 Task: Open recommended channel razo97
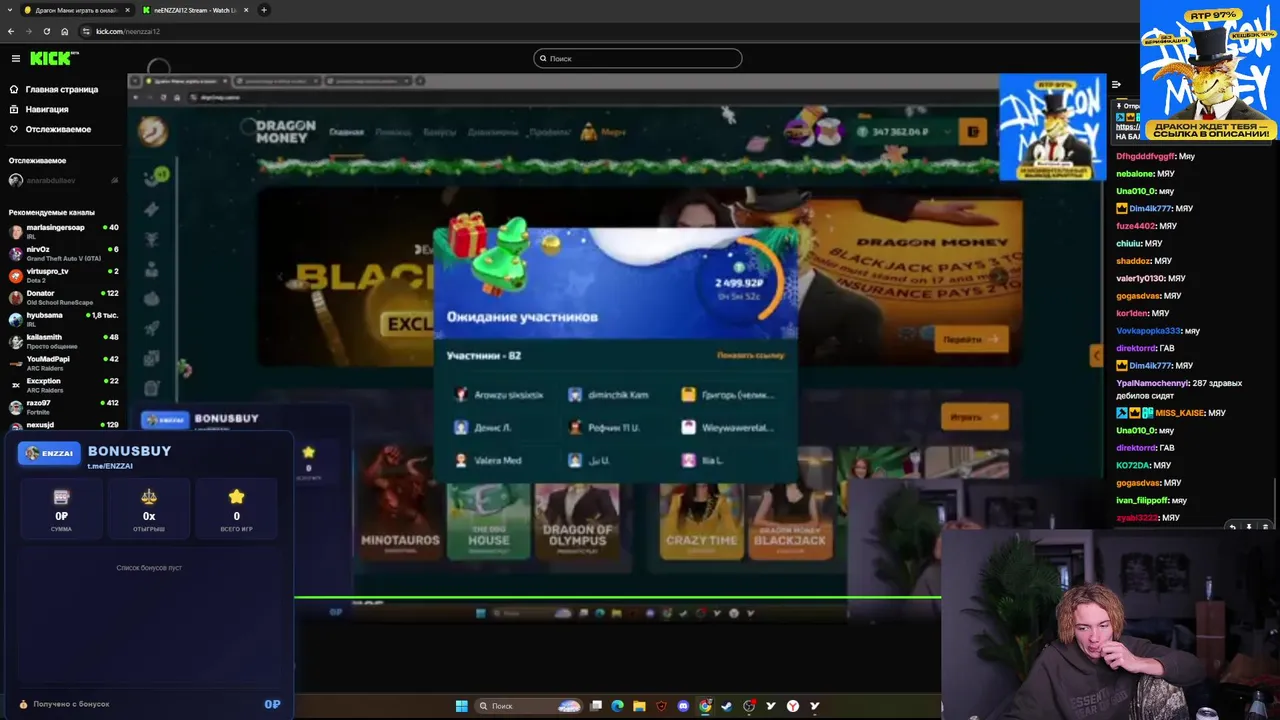point(63,407)
